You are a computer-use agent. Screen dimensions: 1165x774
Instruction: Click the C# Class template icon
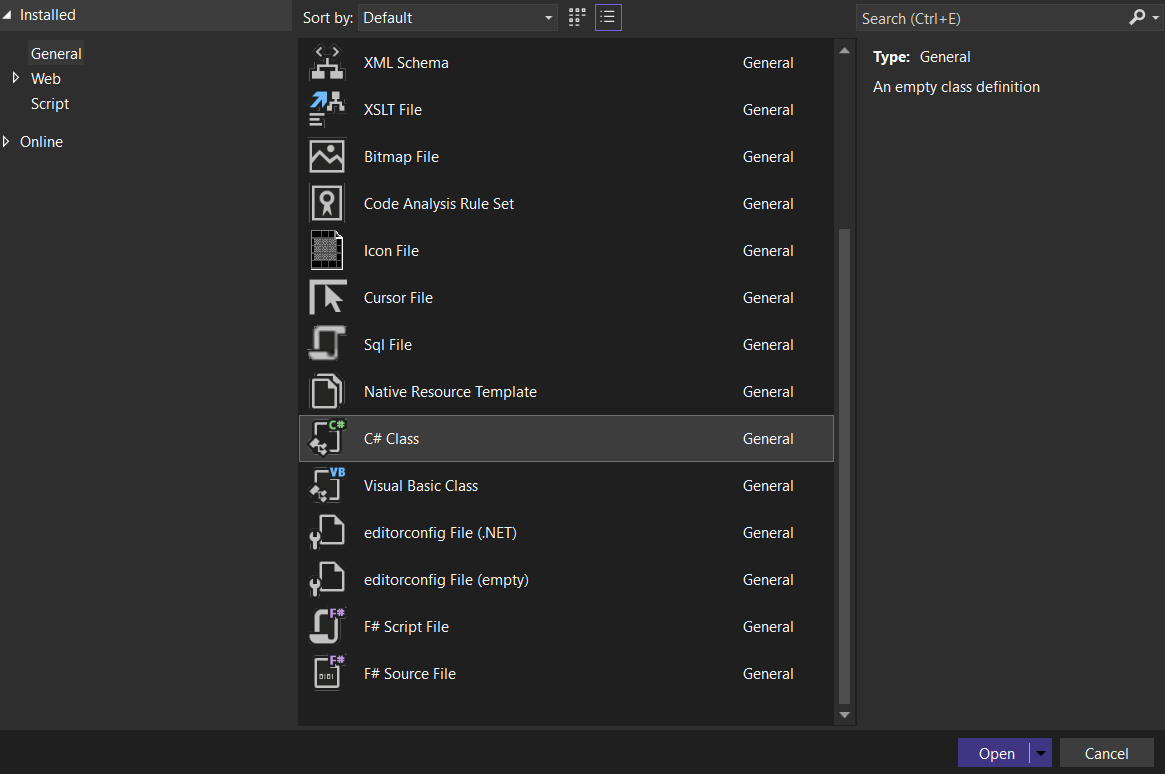pos(327,438)
